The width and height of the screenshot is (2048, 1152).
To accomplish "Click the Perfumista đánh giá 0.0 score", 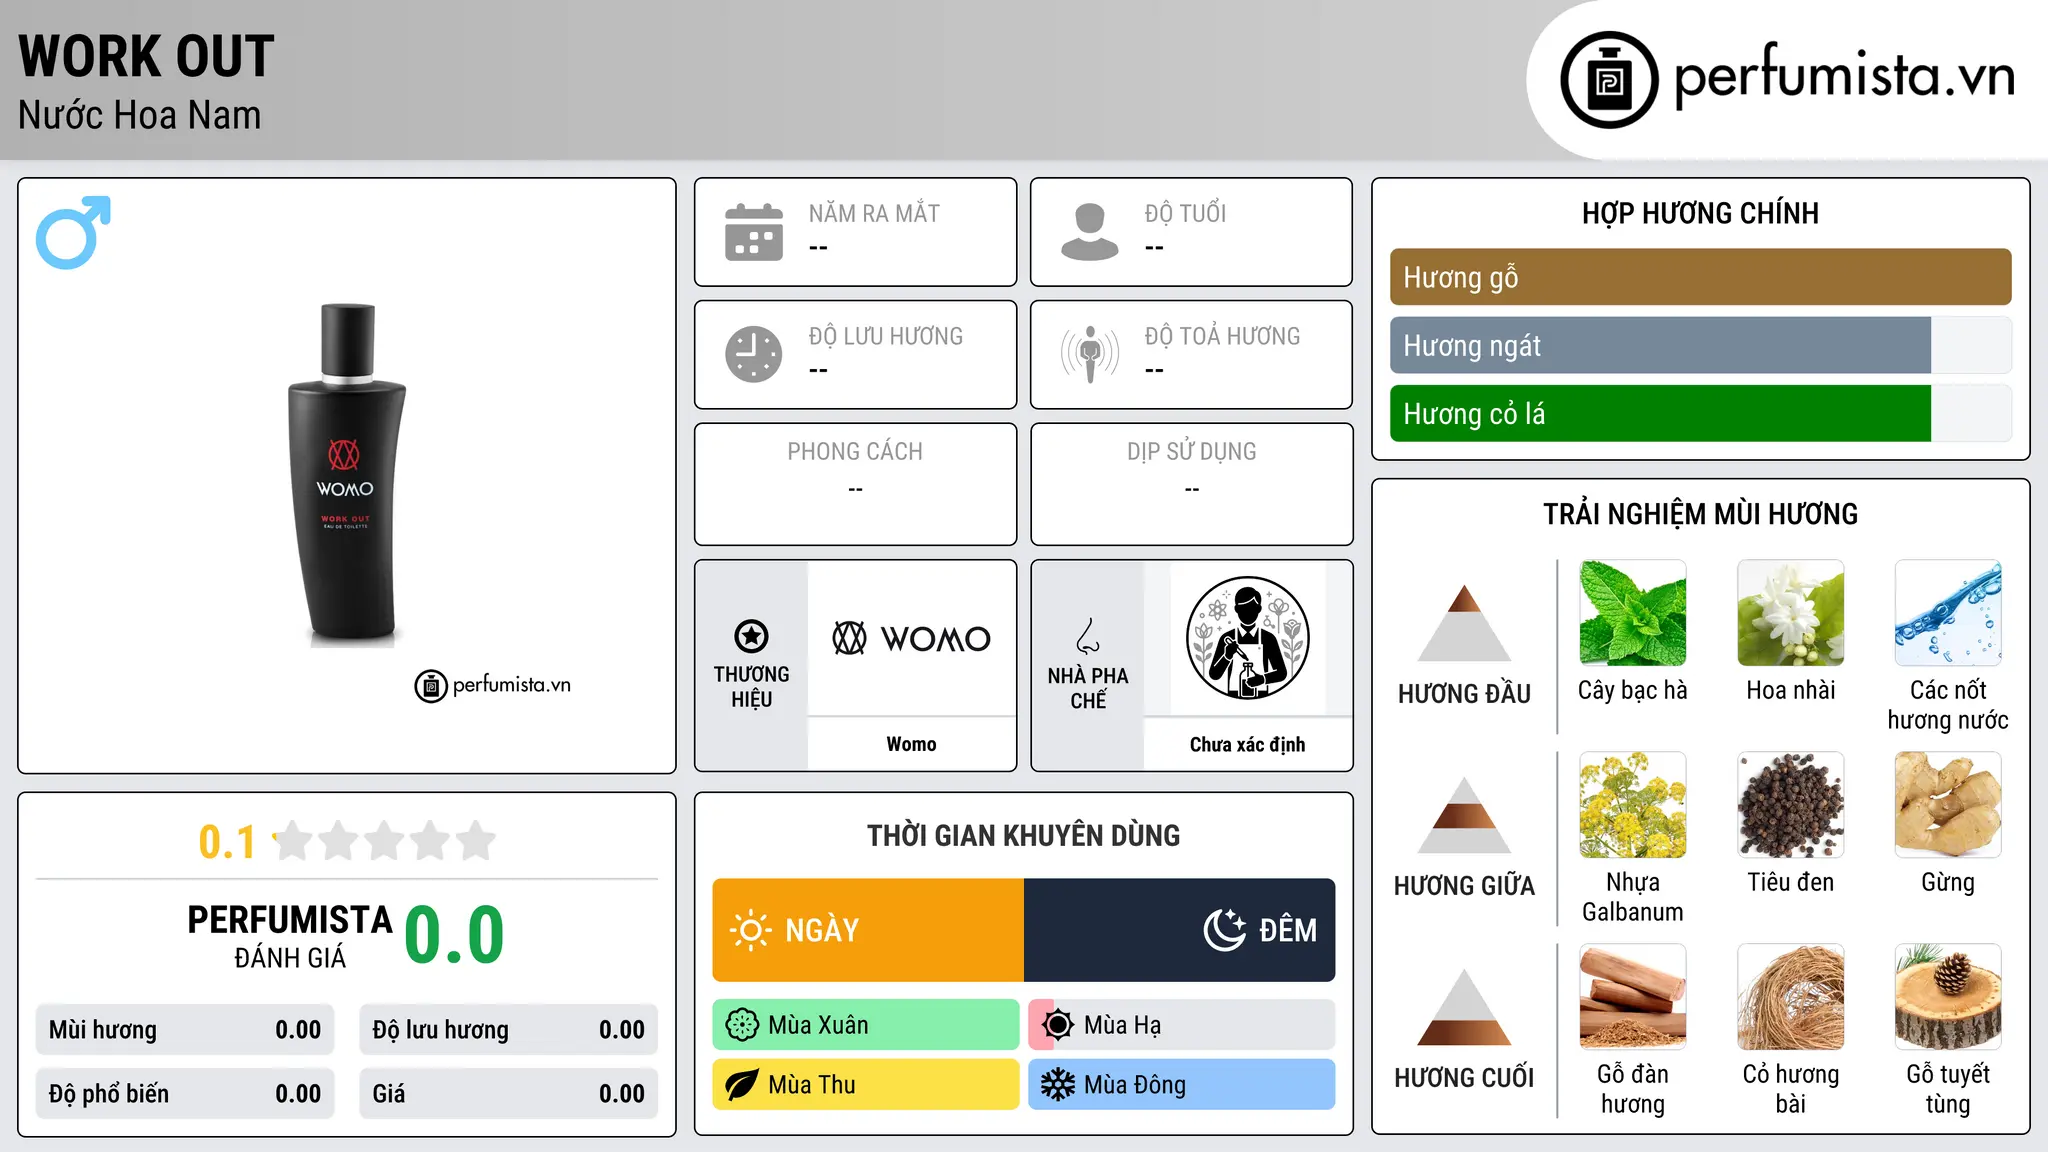I will [x=455, y=935].
